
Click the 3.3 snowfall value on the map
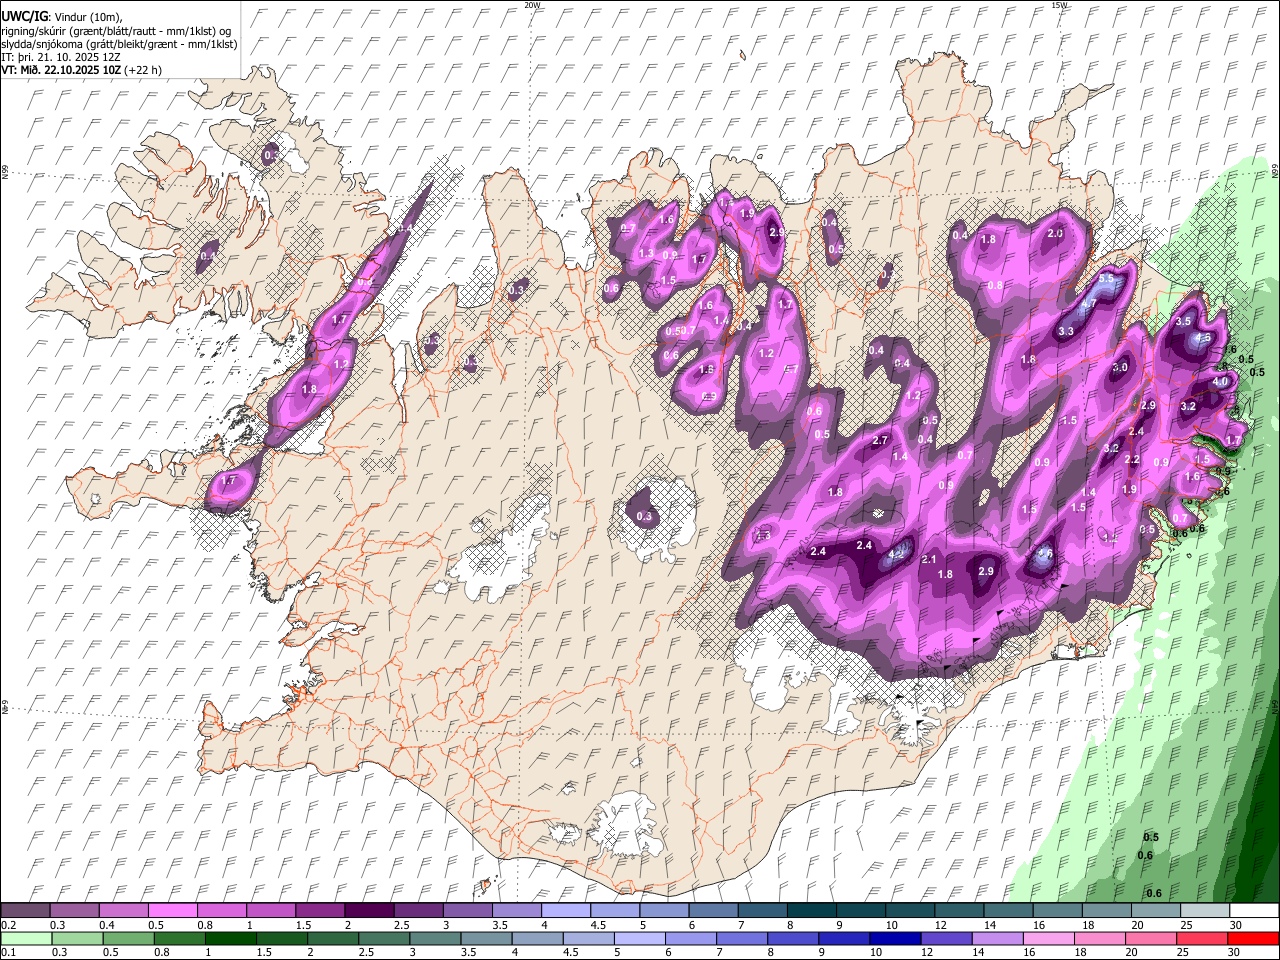[1066, 331]
